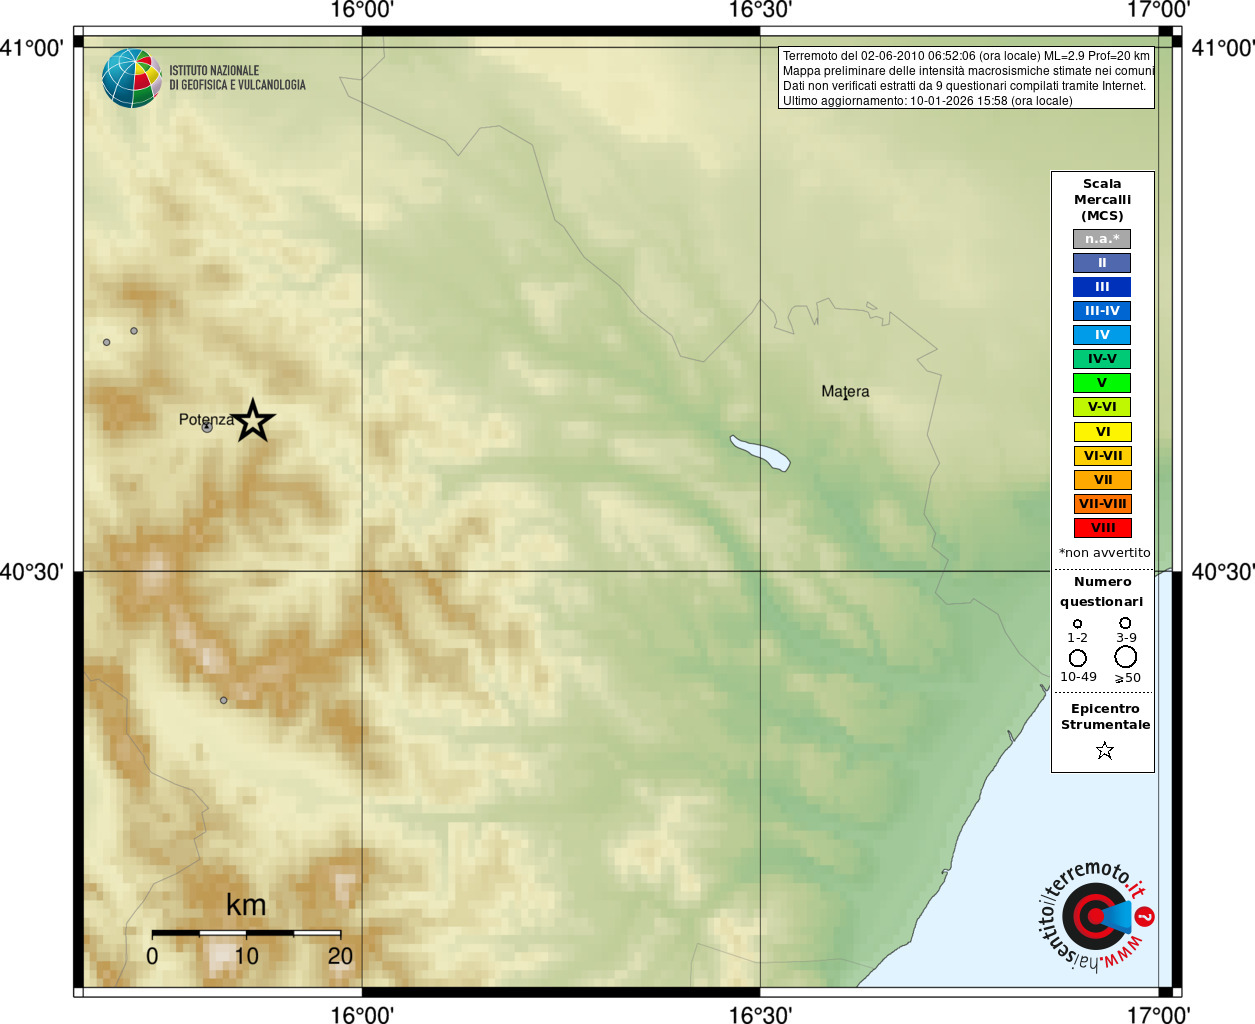Image resolution: width=1255 pixels, height=1024 pixels.
Task: Select the n.a. gray legend swatch
Action: pos(1102,239)
